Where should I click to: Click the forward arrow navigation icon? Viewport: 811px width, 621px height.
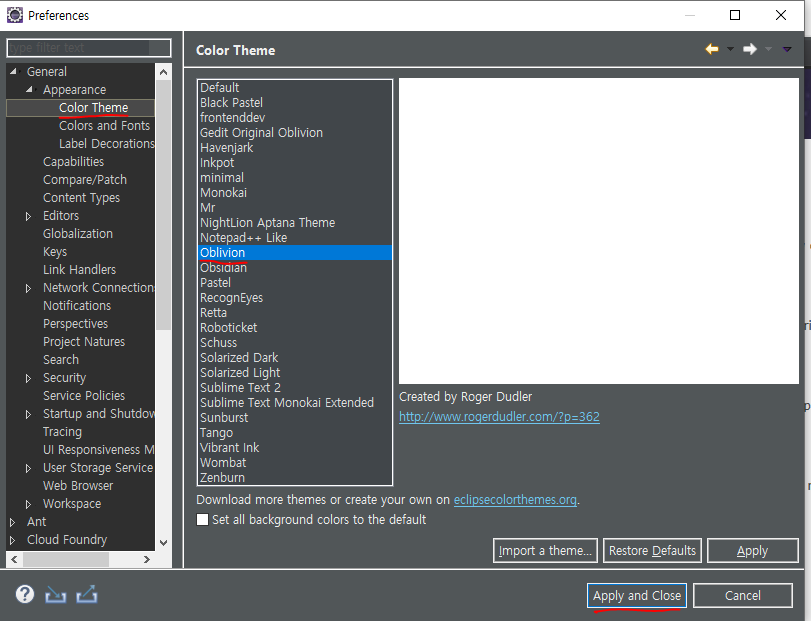(749, 49)
